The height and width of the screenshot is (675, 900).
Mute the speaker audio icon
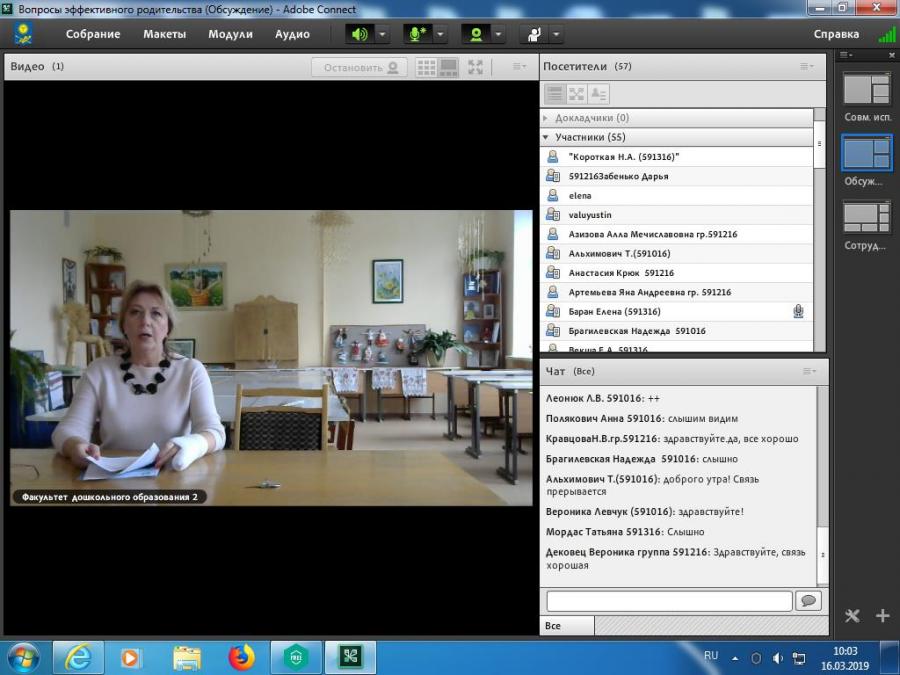[x=360, y=34]
